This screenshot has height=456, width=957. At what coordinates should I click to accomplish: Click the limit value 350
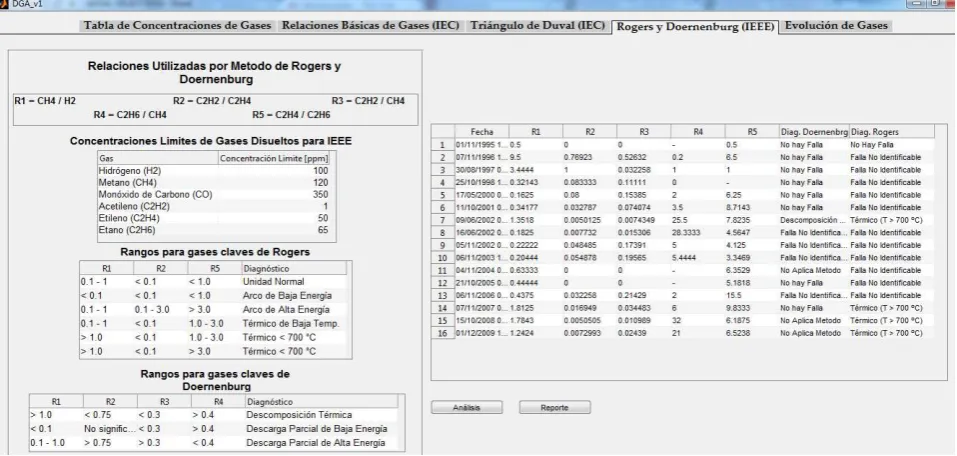click(x=320, y=194)
